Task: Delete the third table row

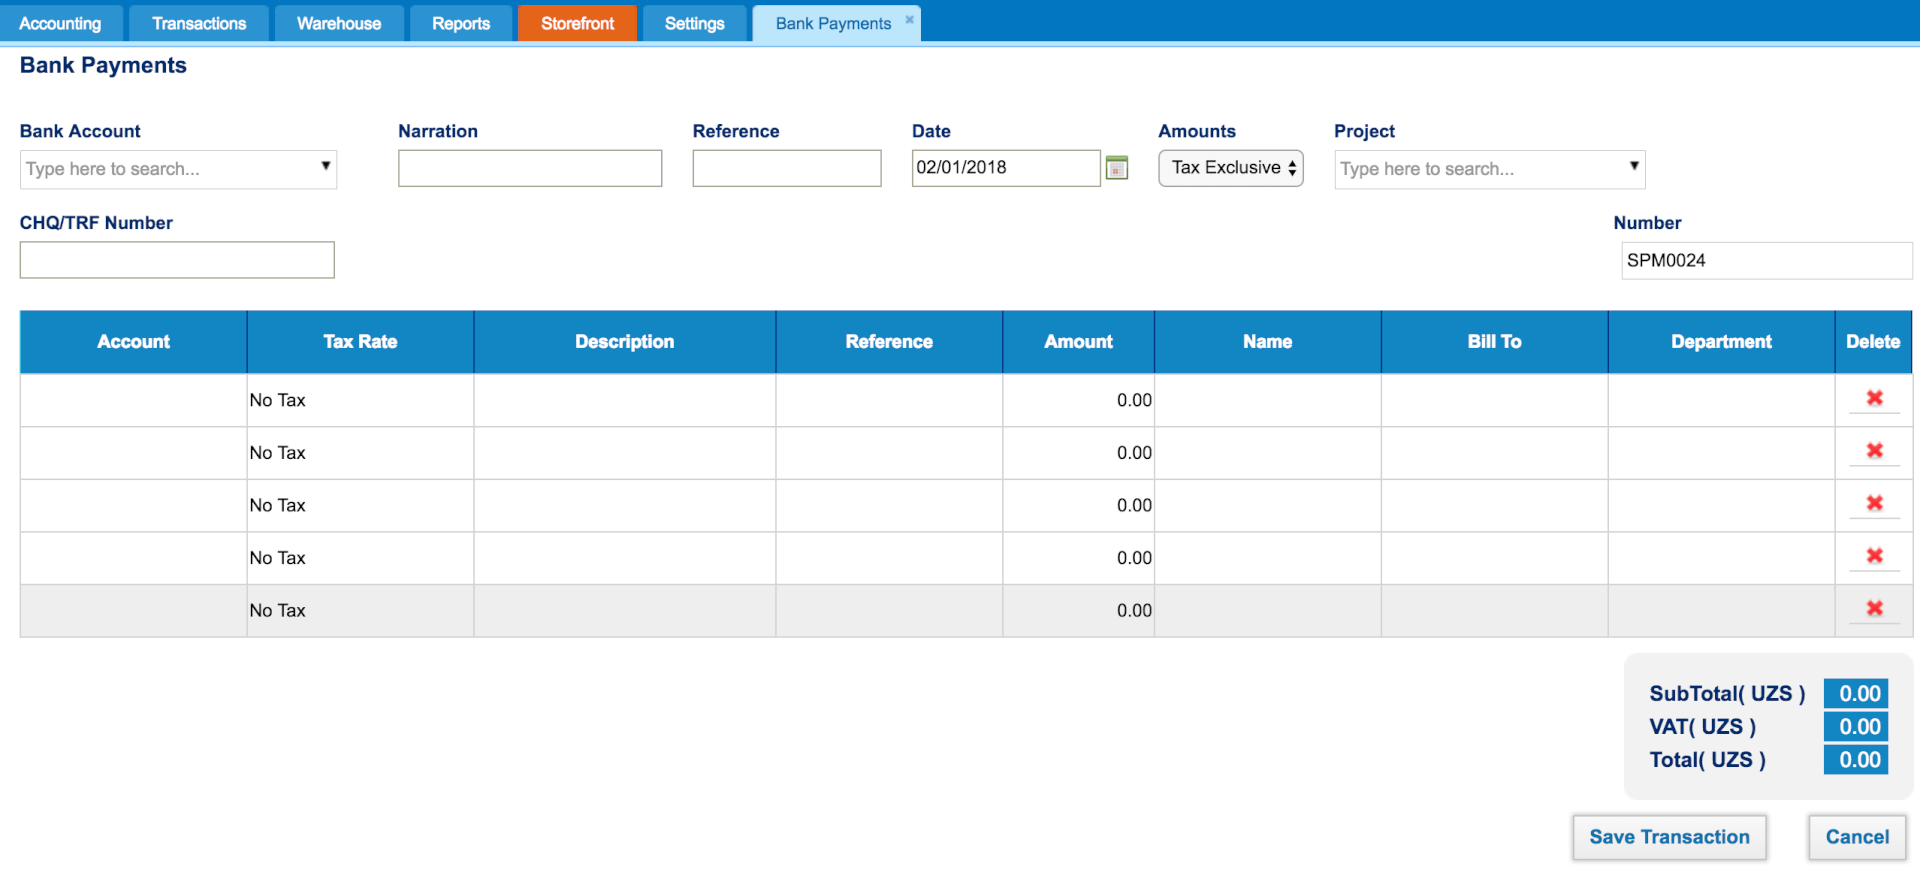Action: coord(1874,503)
